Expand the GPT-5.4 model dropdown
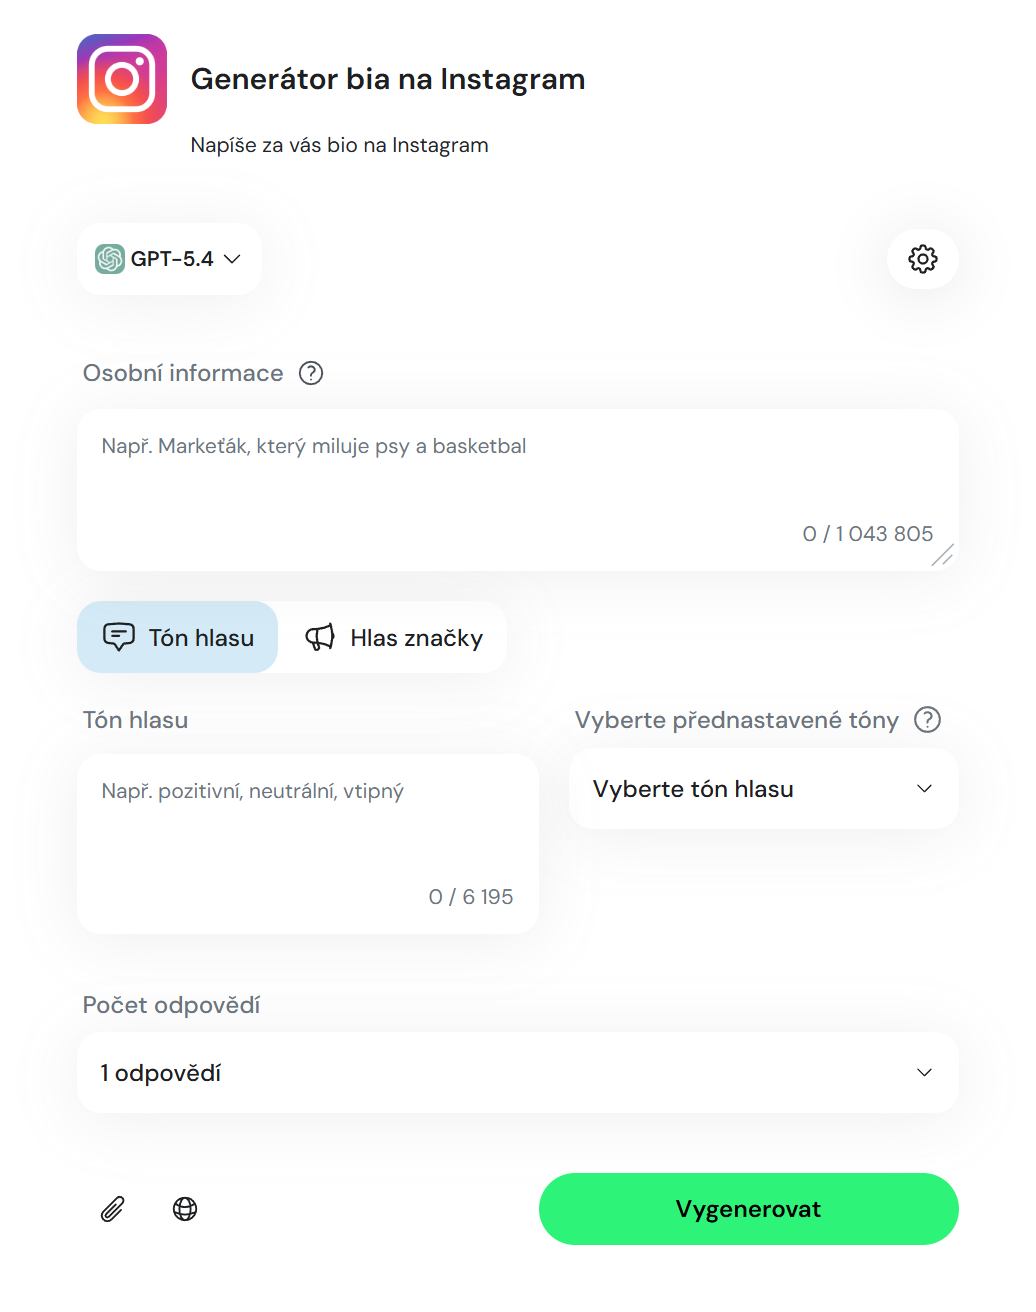Image resolution: width=1036 pixels, height=1312 pixels. tap(169, 259)
